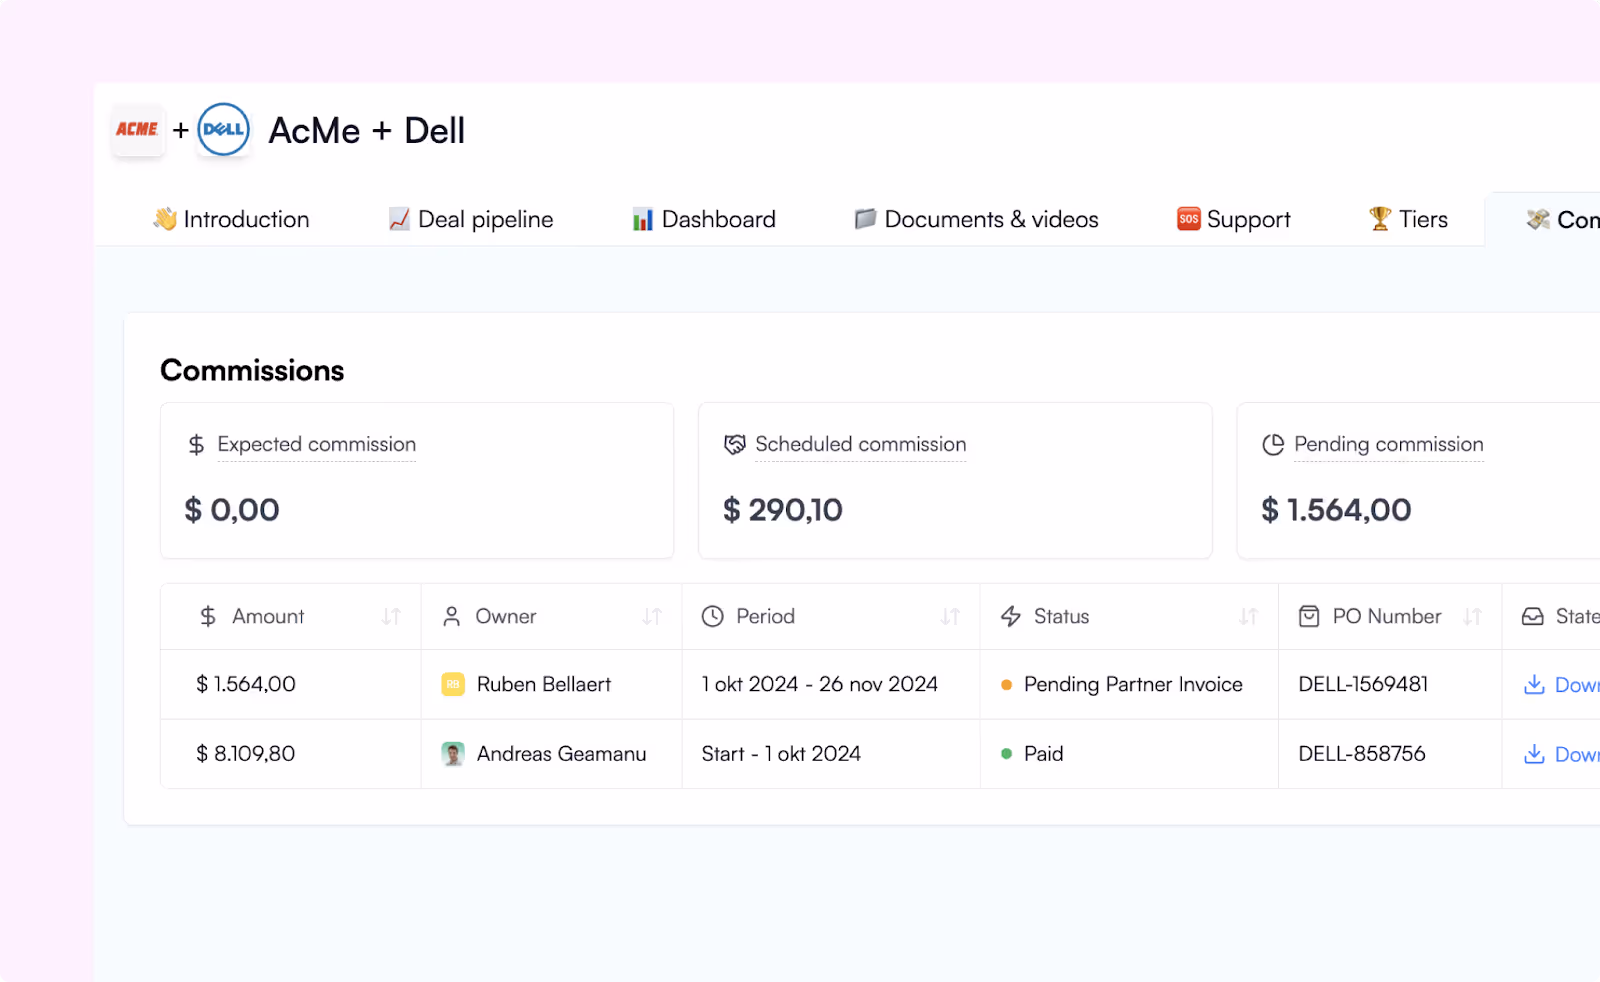Screen dimensions: 1600x982
Task: Click the Pending commission label
Action: [1389, 444]
